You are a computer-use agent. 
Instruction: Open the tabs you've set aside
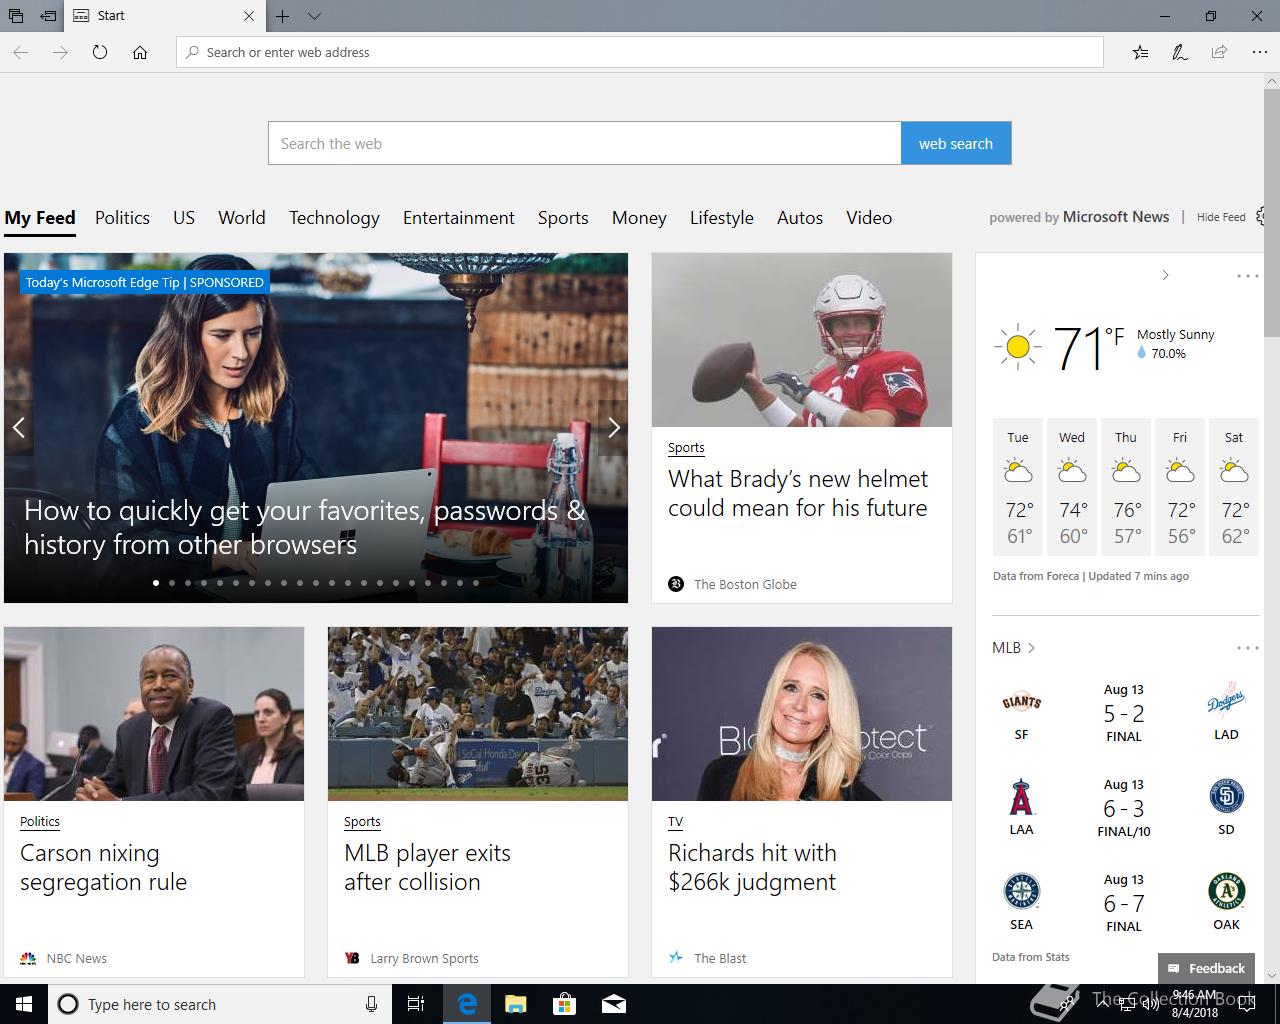pyautogui.click(x=16, y=16)
